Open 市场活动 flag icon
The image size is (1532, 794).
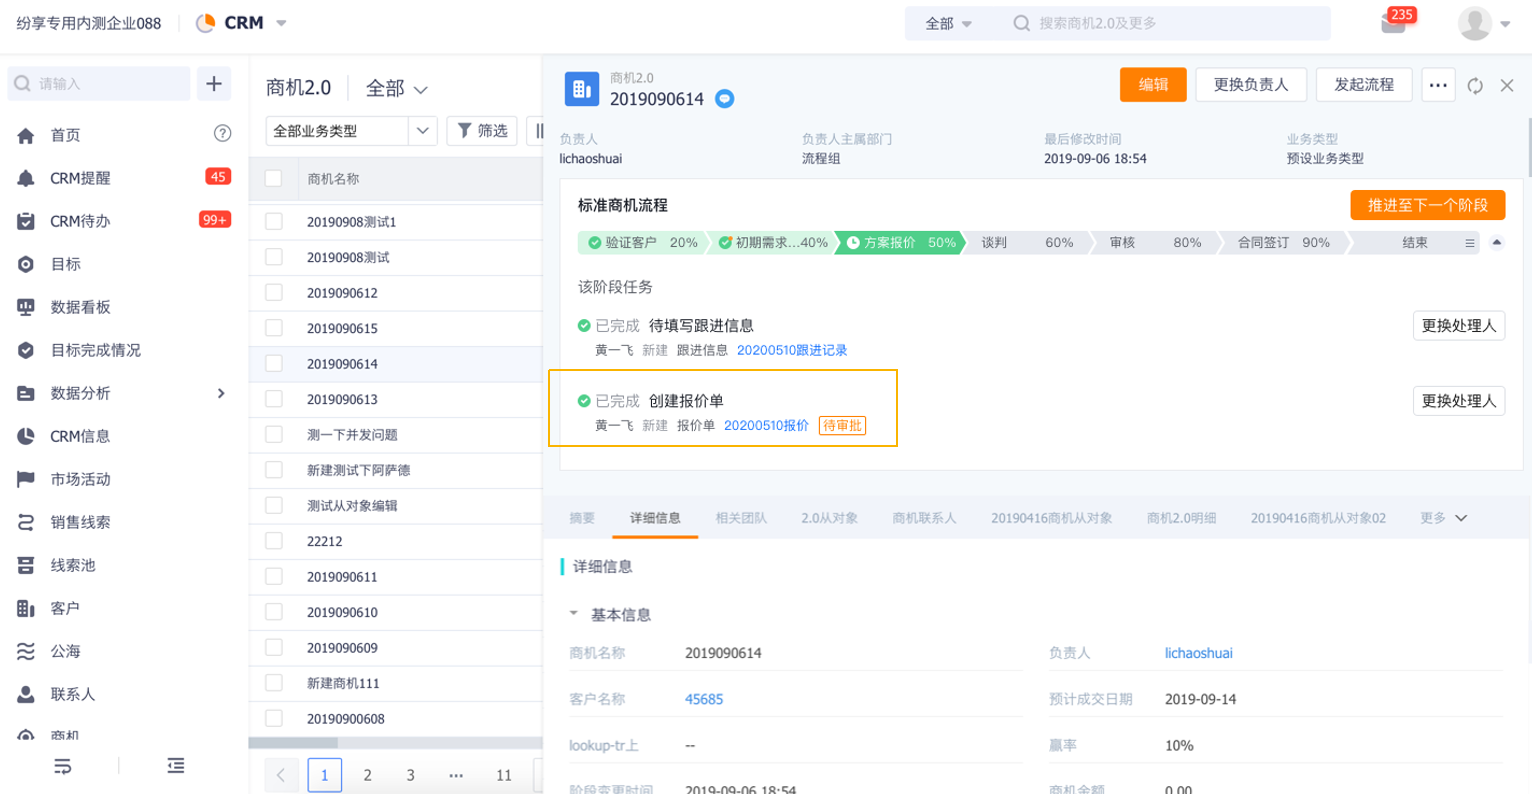point(26,479)
